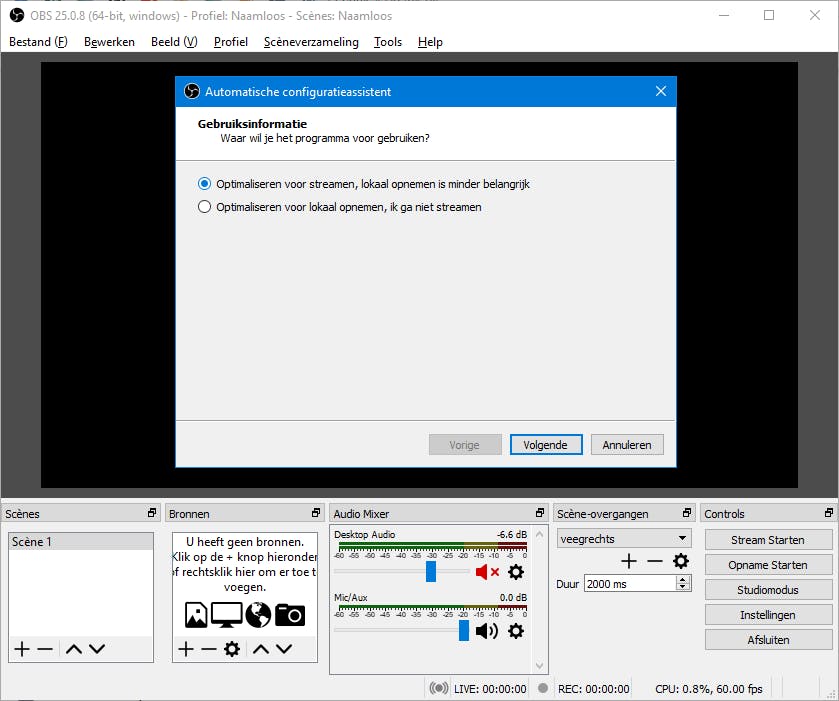Move scene up arrow in Scènes panel

coord(74,649)
